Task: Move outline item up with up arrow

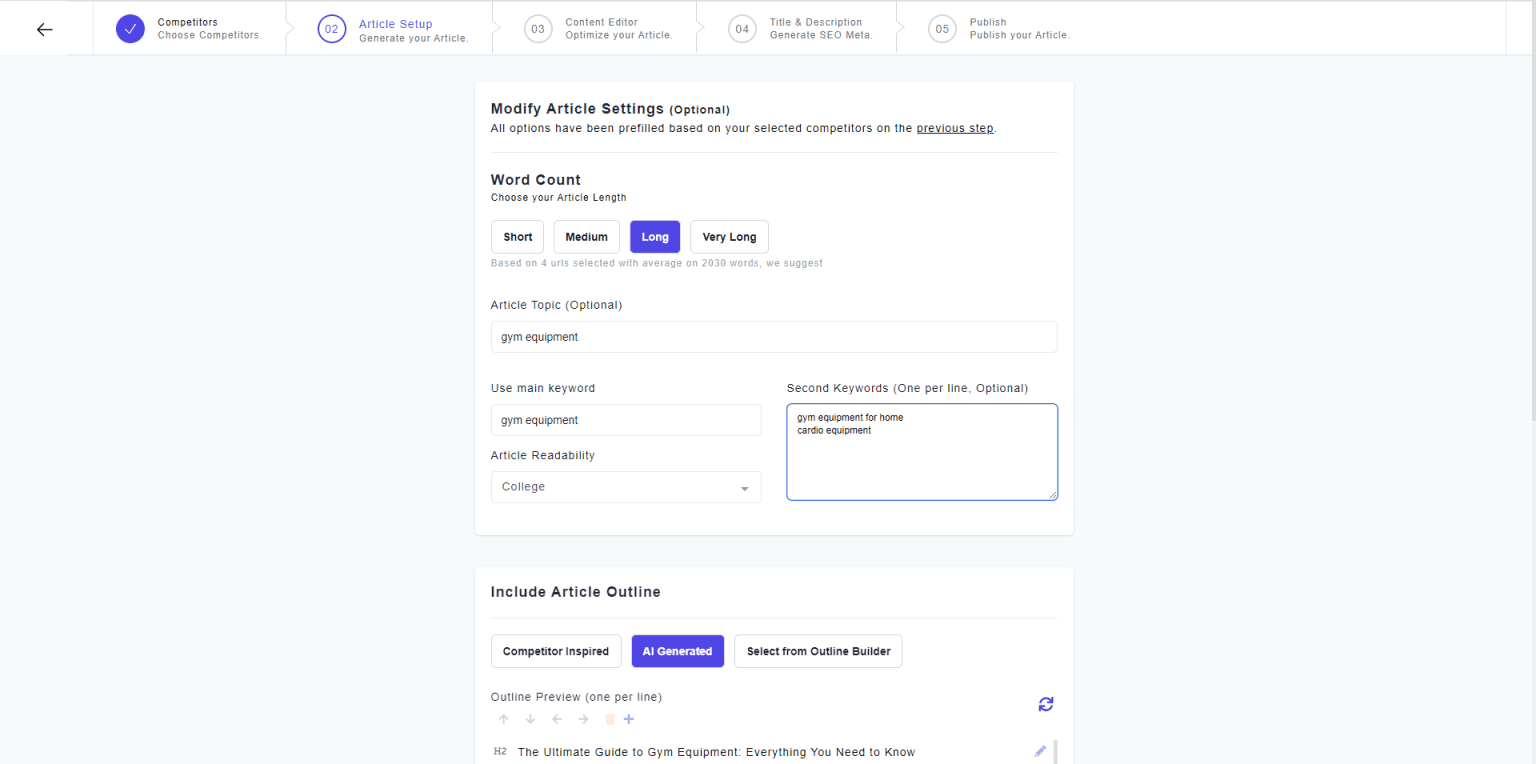Action: pyautogui.click(x=503, y=719)
